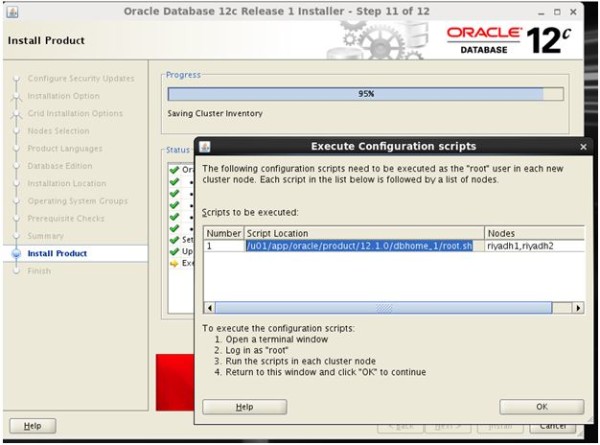Screen dimensions: 600x445
Task: Click the 95% installation progress bar
Action: [x=365, y=94]
